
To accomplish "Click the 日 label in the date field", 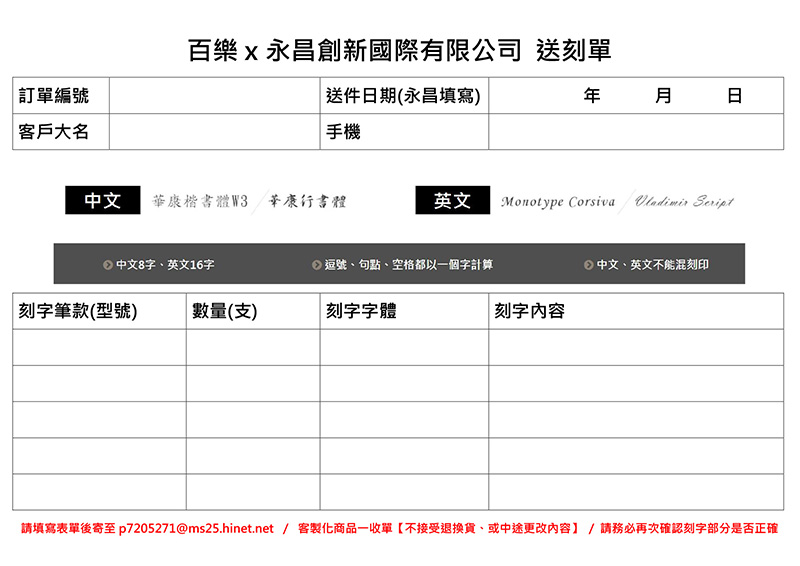I will point(735,96).
